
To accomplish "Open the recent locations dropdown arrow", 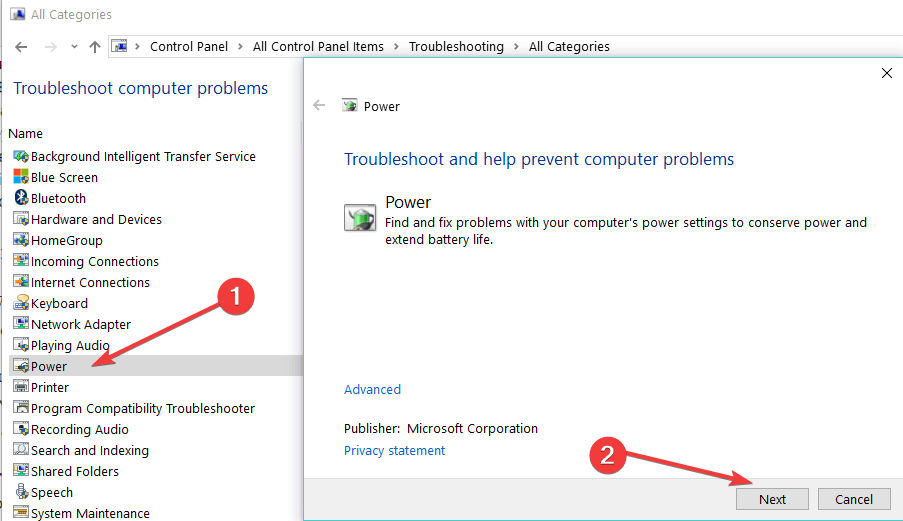I will click(74, 47).
